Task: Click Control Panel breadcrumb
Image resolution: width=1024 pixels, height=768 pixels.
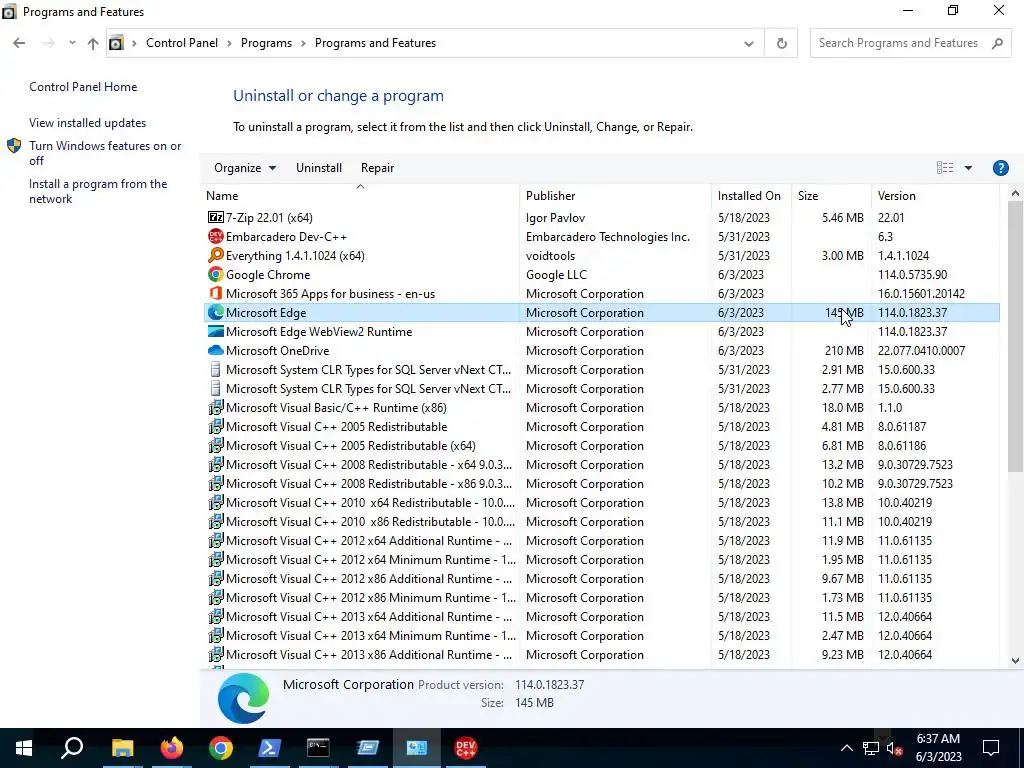Action: tap(182, 43)
